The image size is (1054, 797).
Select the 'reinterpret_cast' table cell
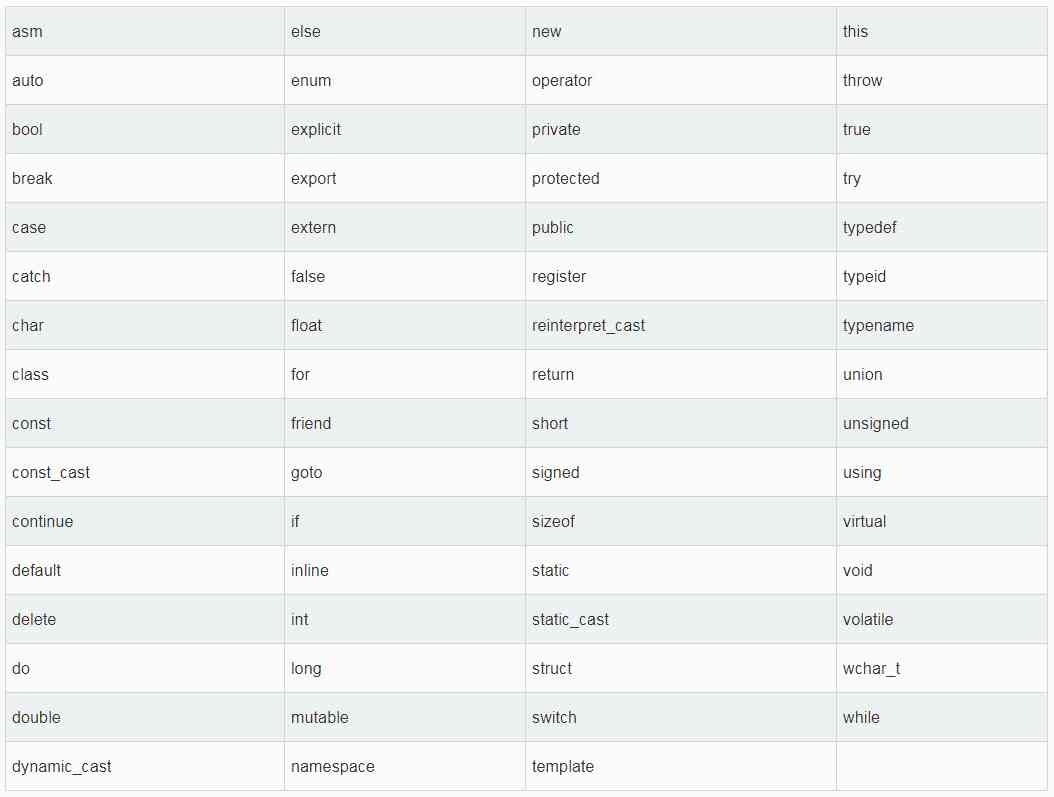[x=681, y=325]
